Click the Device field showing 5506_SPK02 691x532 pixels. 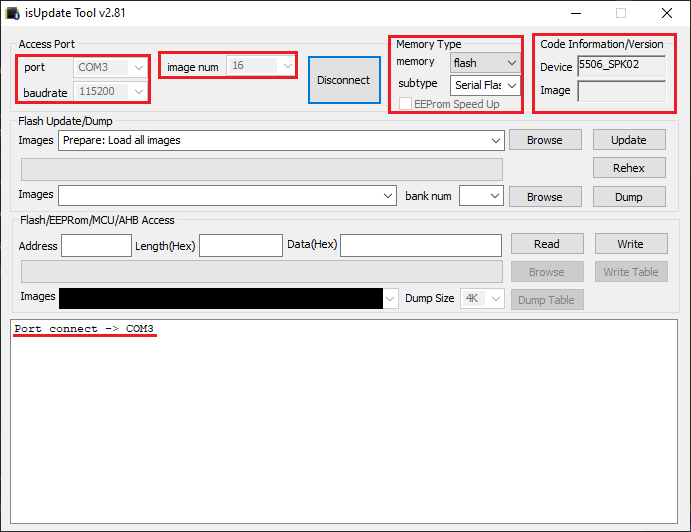(x=621, y=66)
